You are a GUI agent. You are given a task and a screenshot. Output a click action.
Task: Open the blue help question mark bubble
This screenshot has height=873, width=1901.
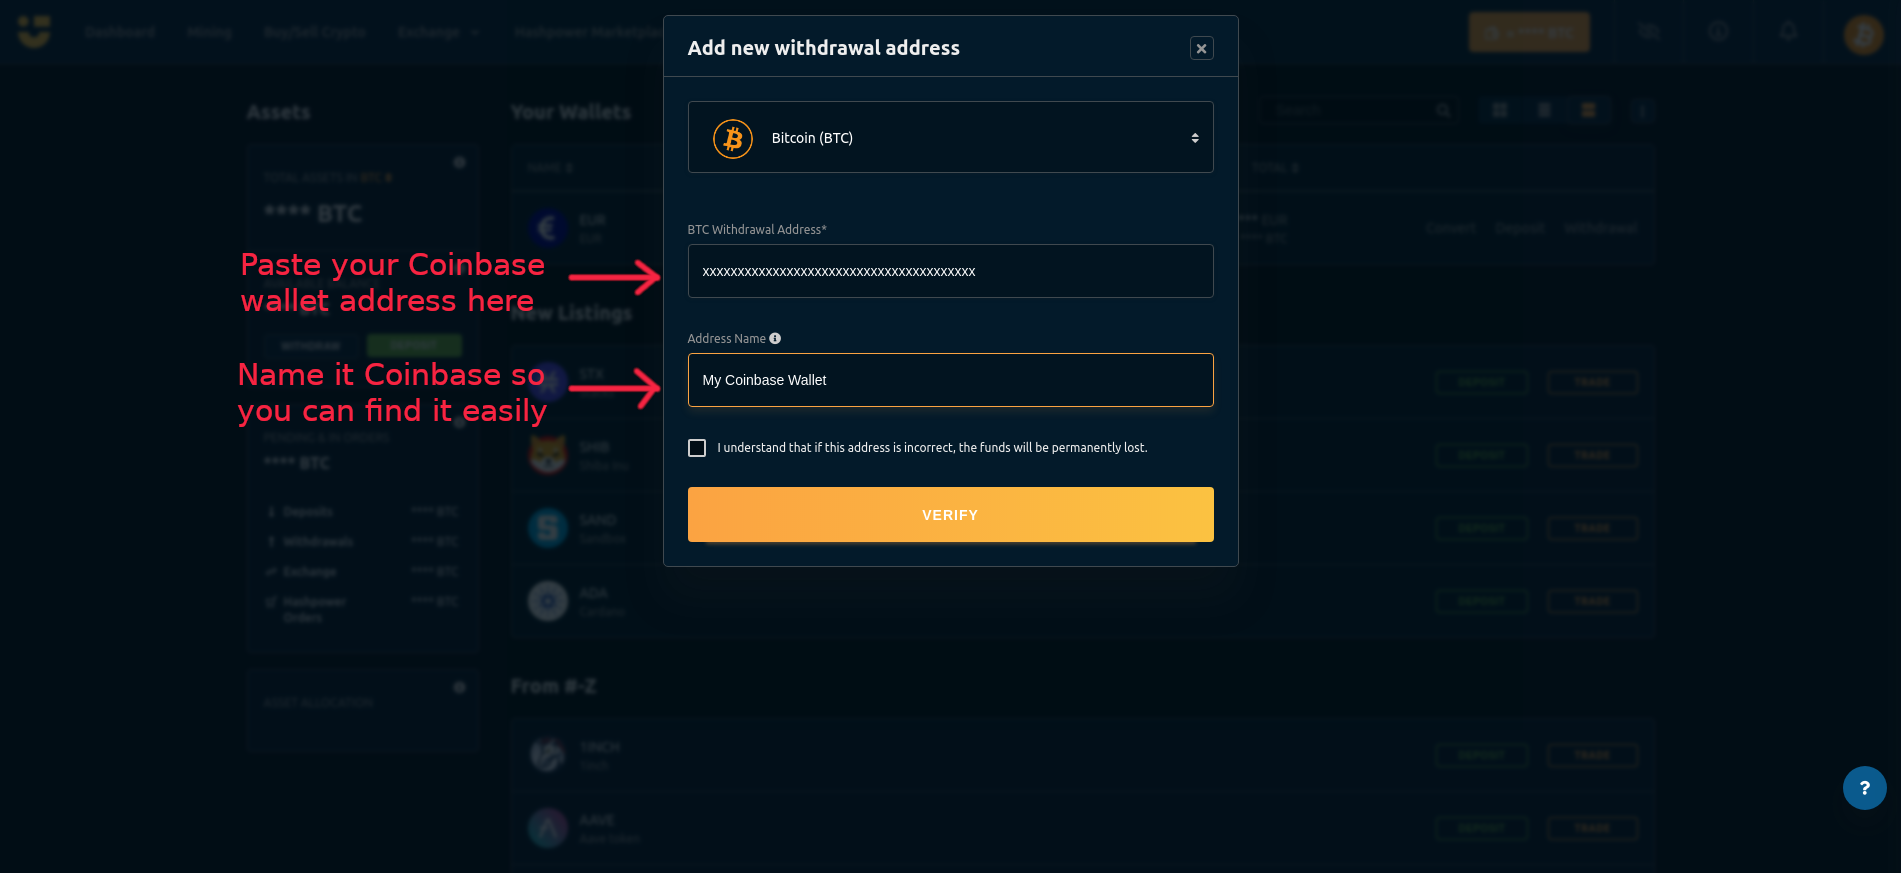[x=1864, y=788]
